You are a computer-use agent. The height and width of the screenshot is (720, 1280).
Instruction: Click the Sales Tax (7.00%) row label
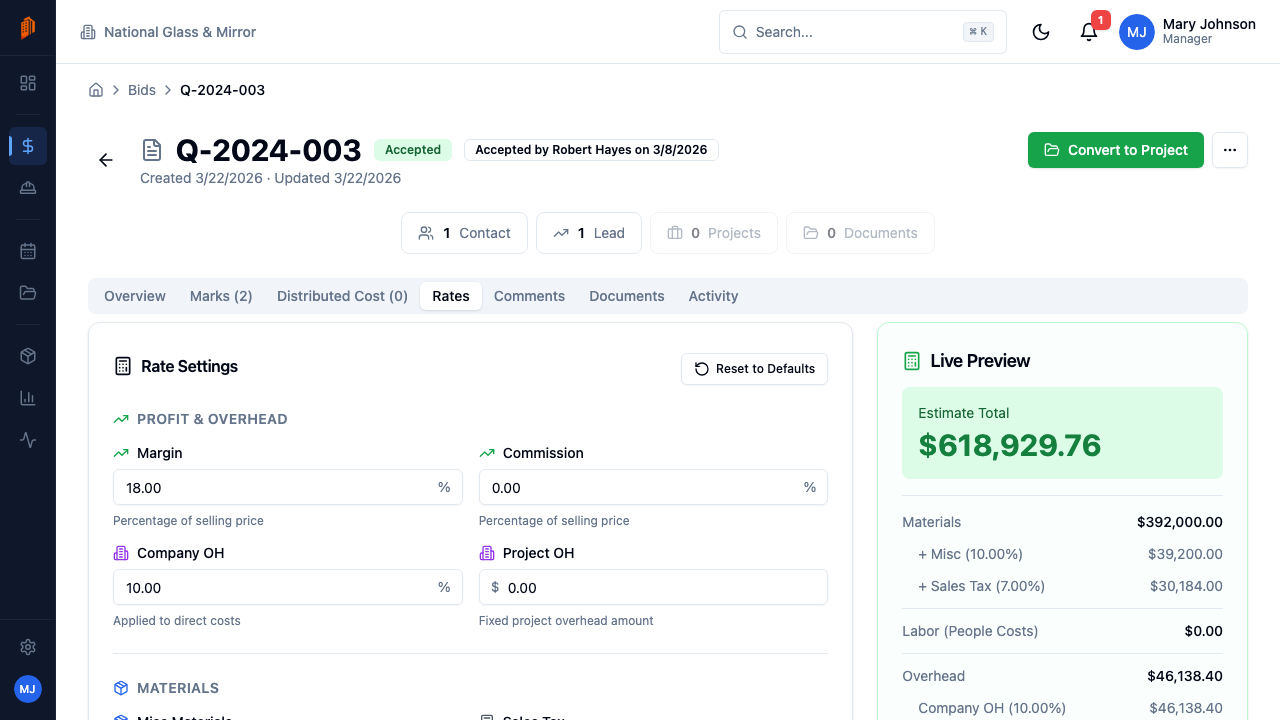click(981, 586)
